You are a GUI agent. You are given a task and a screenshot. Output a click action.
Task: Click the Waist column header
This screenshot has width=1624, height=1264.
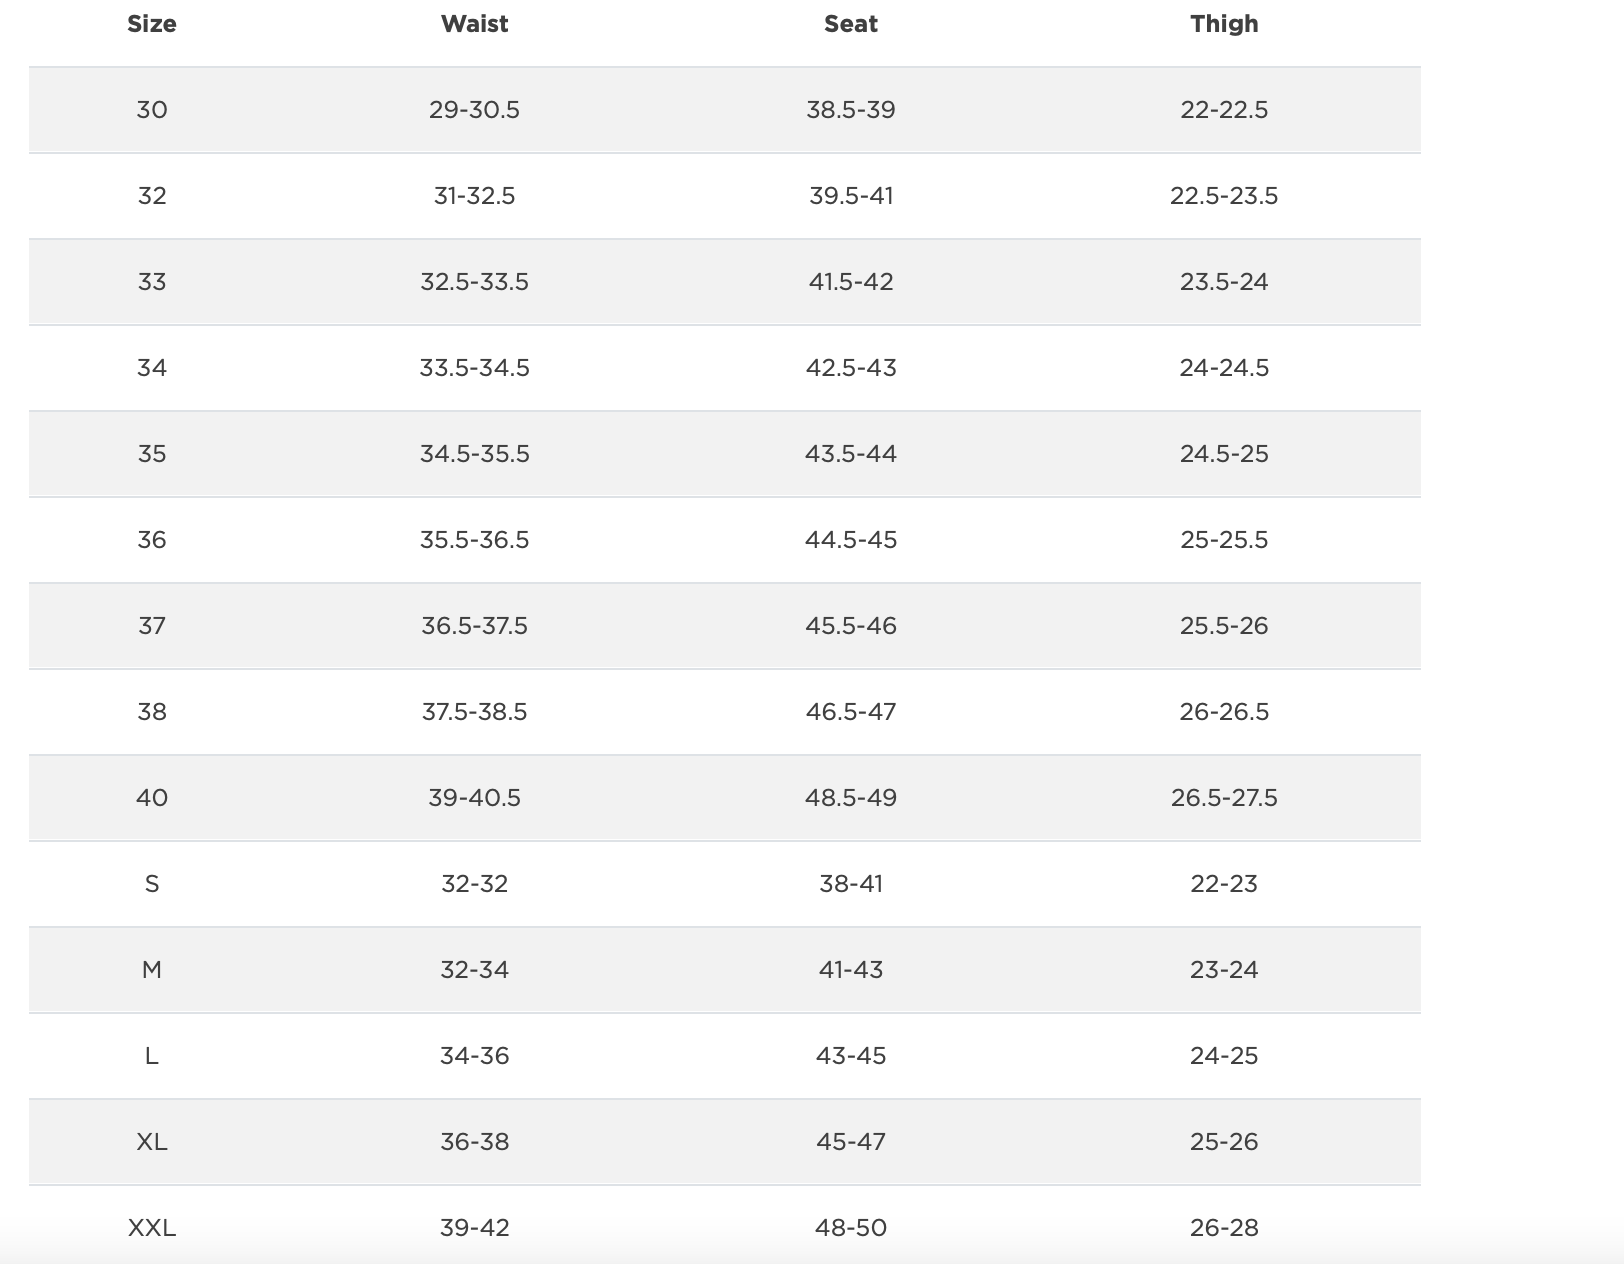474,24
